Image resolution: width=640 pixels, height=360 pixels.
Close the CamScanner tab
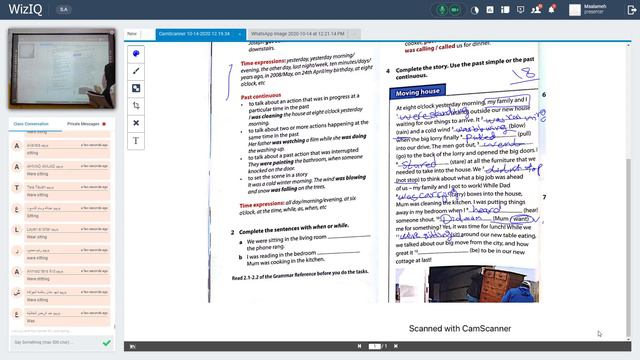point(240,34)
